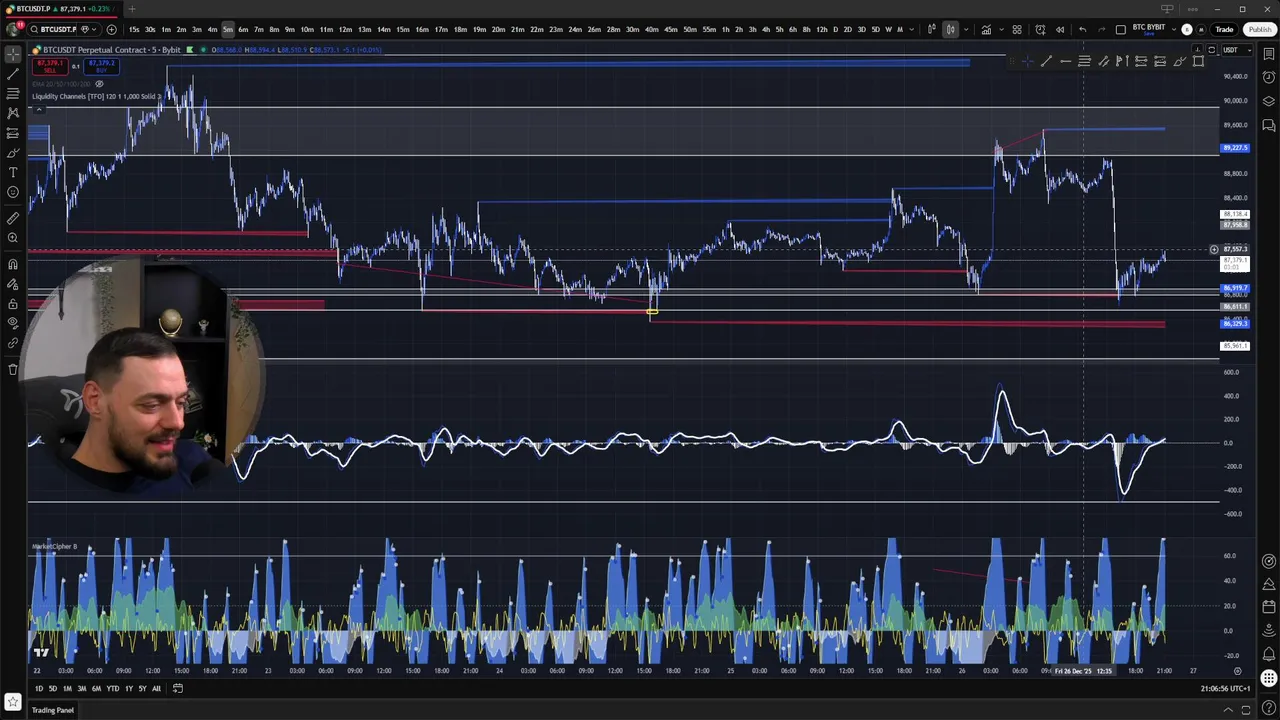Open the Fibonacci tools in left toolbar

click(x=13, y=93)
